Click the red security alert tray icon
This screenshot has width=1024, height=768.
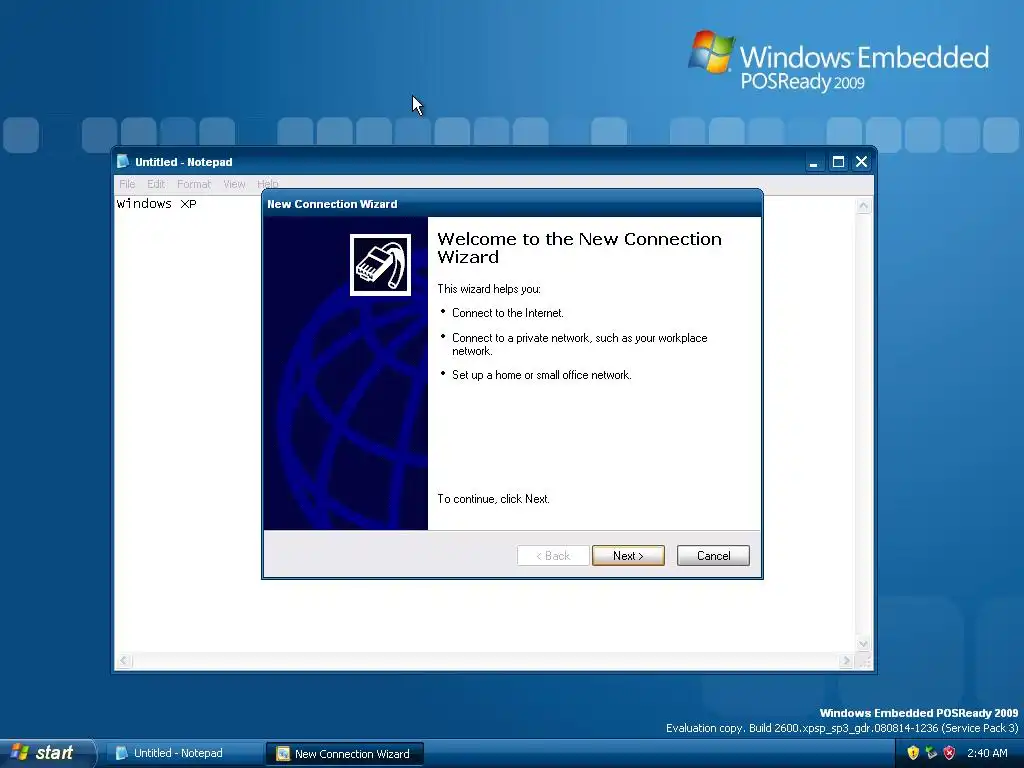pyautogui.click(x=950, y=753)
